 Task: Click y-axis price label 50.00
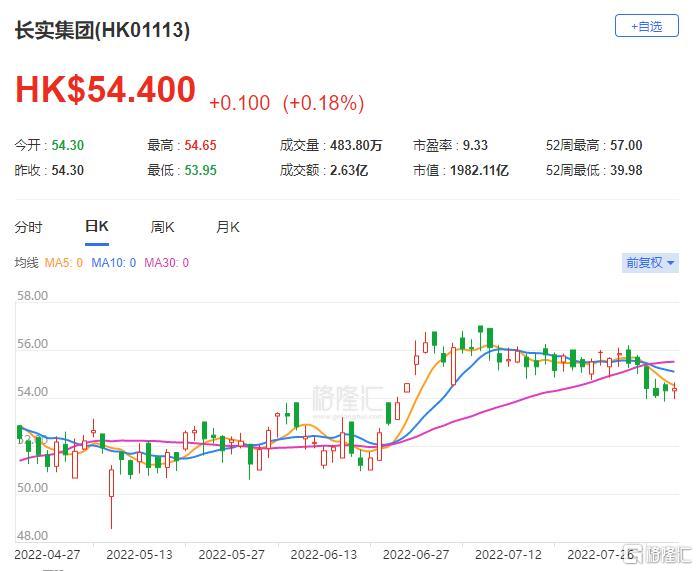tap(32, 488)
